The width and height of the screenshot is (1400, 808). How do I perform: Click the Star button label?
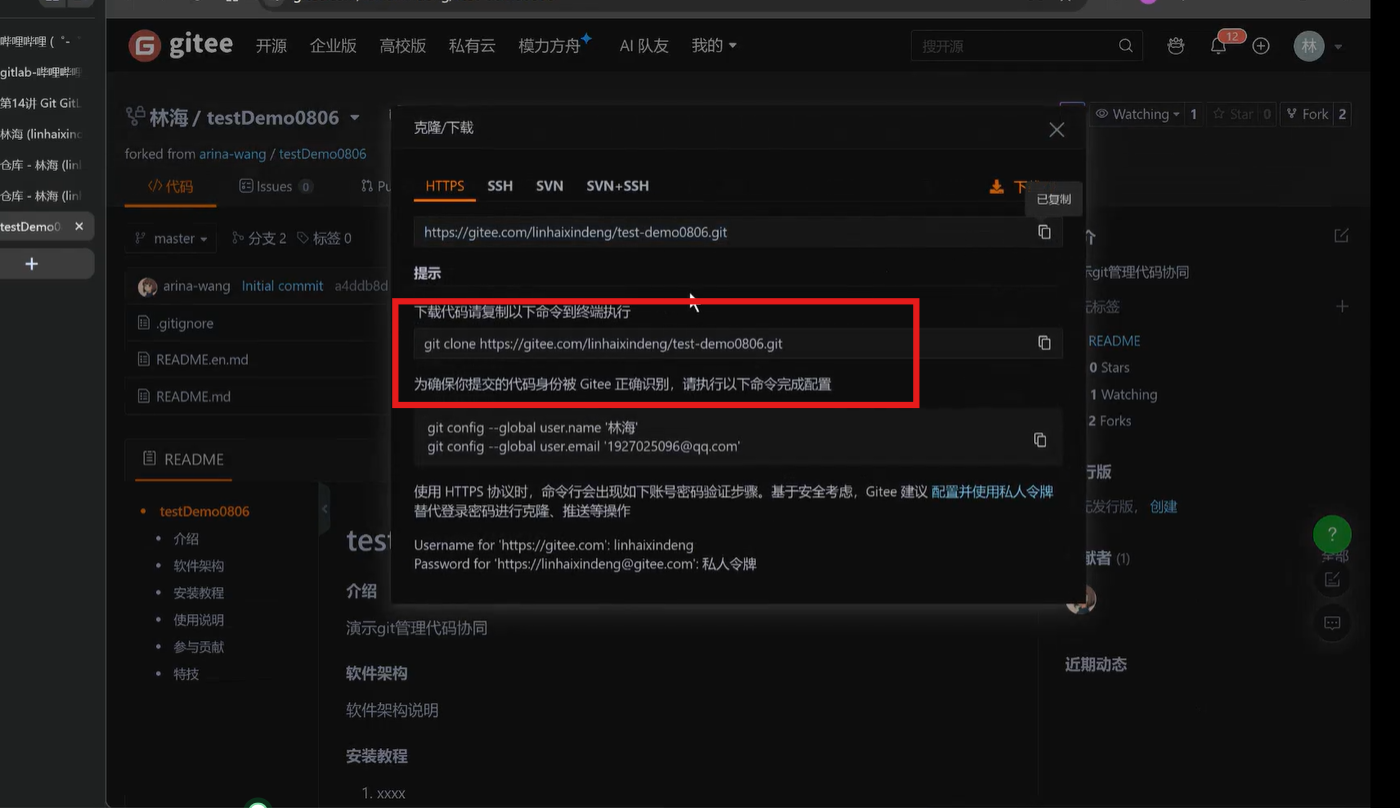[x=1242, y=114]
